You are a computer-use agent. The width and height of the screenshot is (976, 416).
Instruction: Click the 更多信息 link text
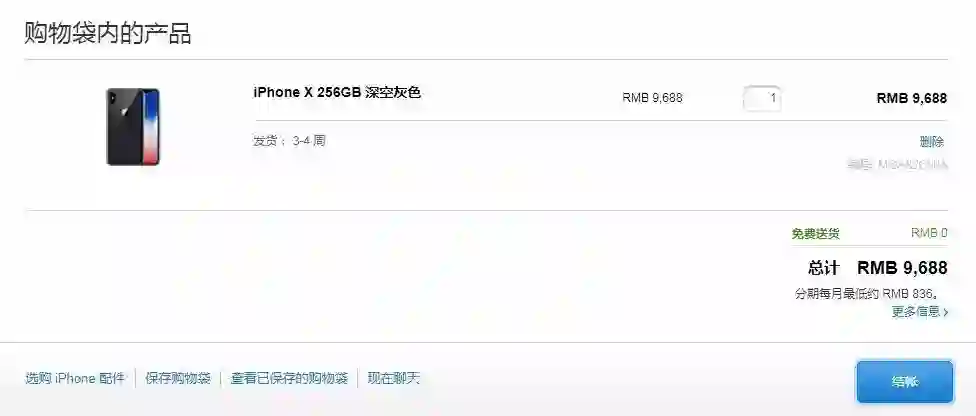916,312
